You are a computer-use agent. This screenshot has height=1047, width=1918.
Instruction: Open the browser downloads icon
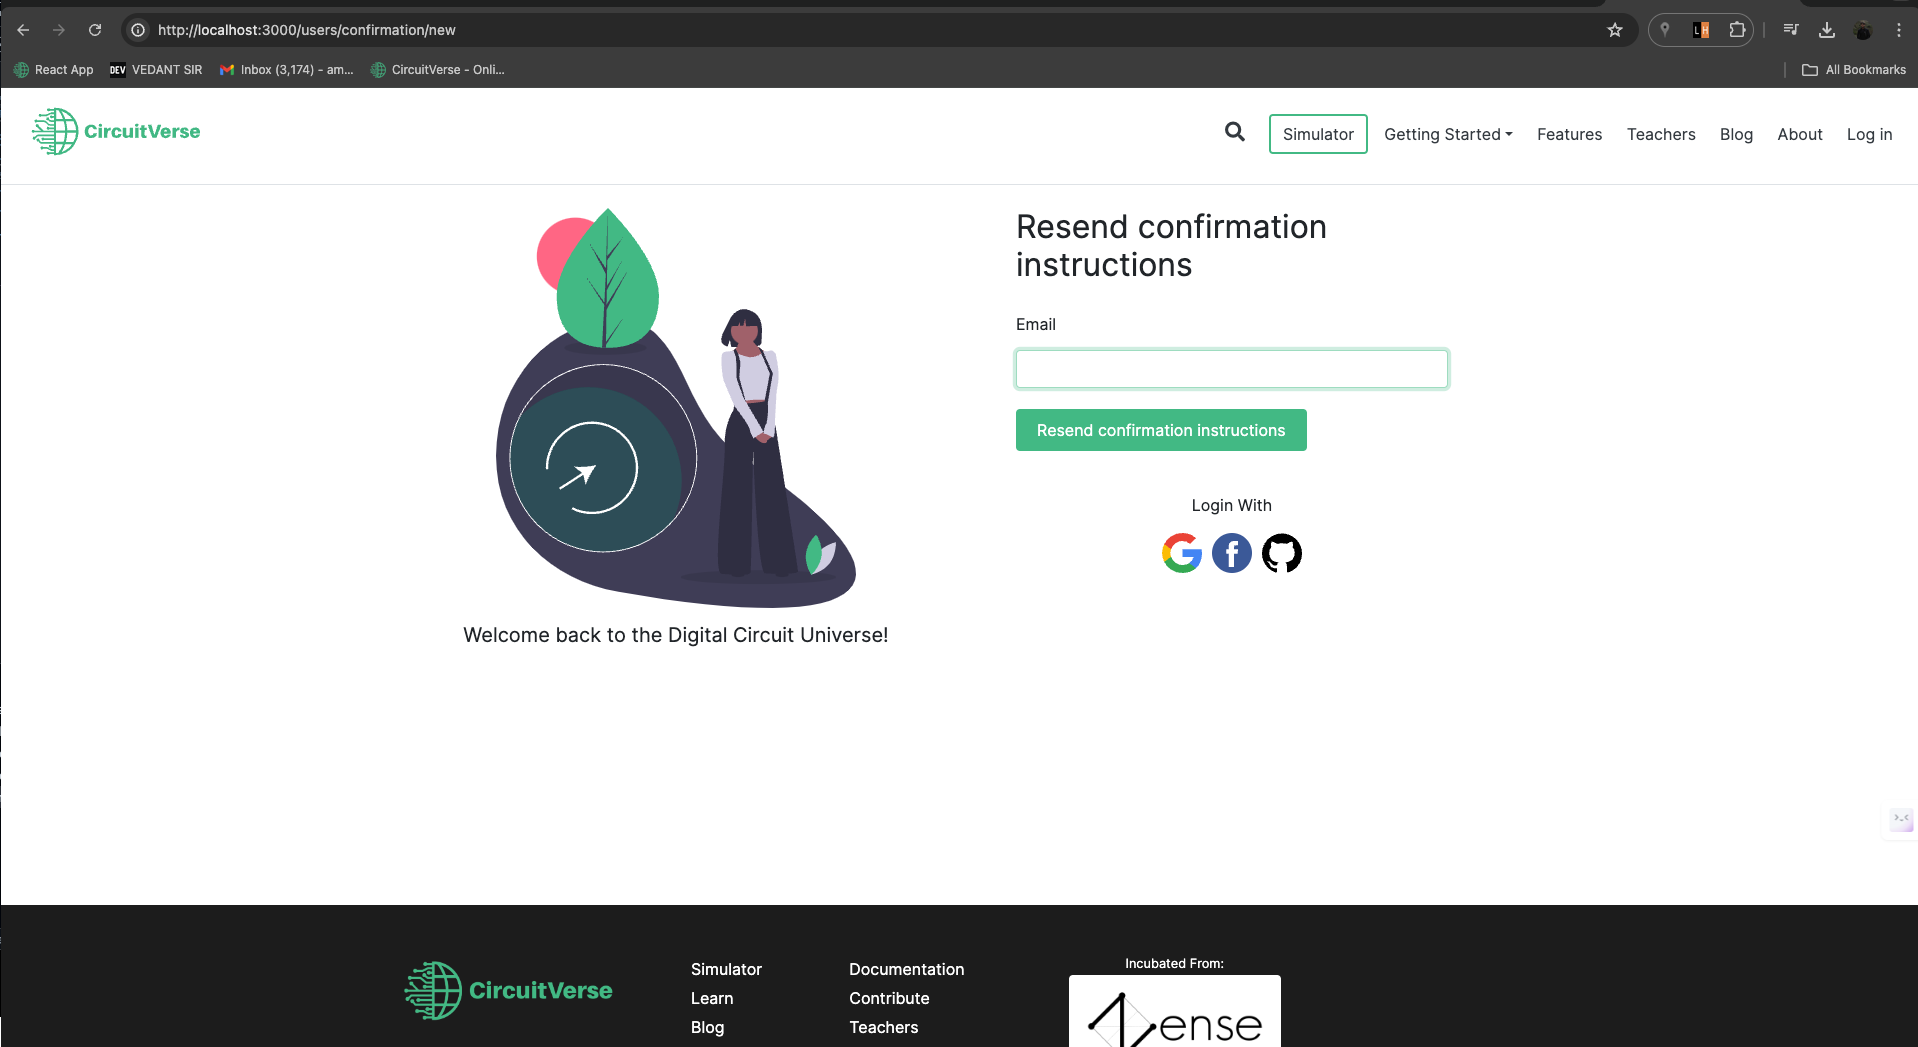[x=1826, y=30]
